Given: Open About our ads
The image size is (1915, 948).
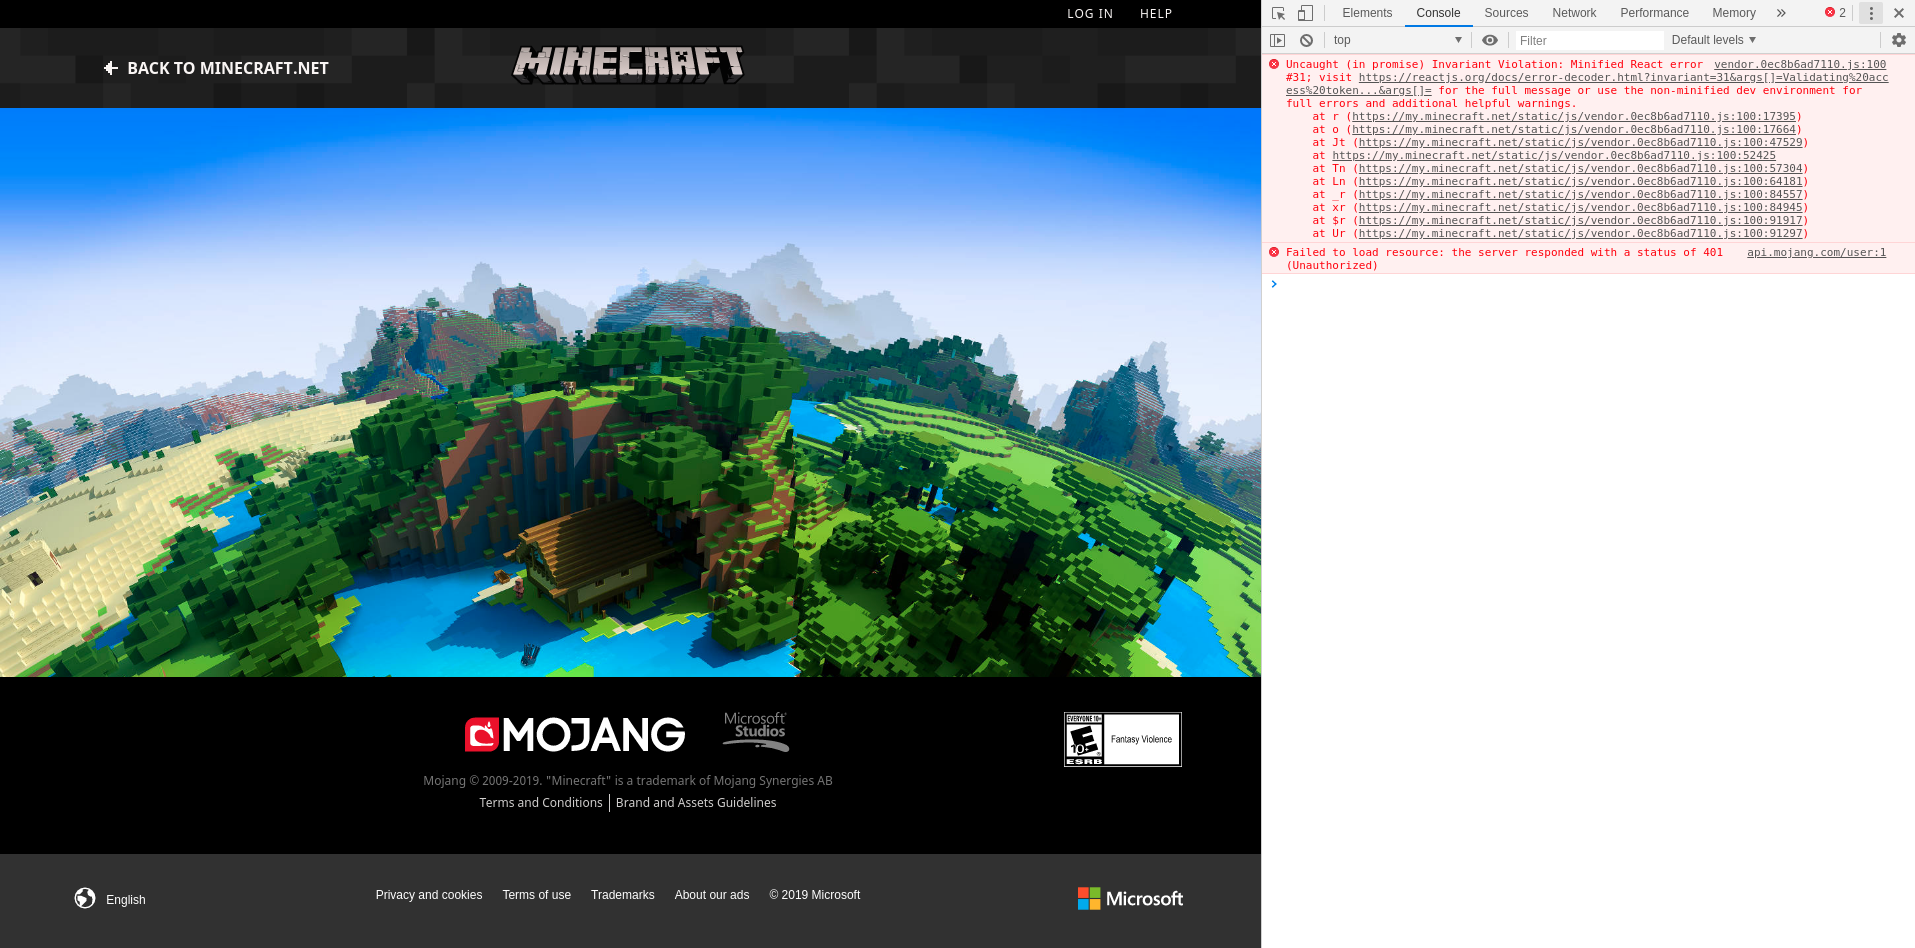Looking at the screenshot, I should click(x=712, y=895).
